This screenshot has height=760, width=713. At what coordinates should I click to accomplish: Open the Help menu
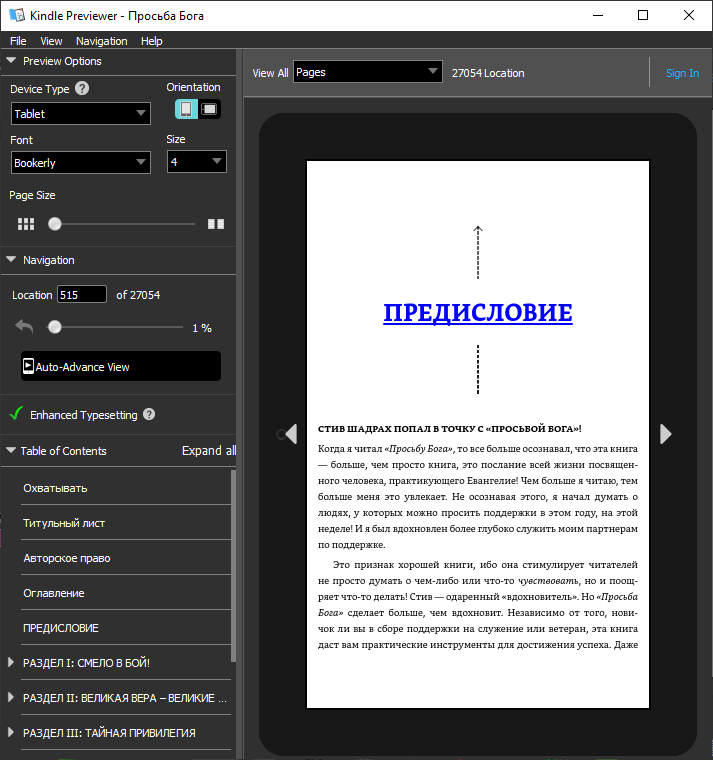click(x=151, y=41)
